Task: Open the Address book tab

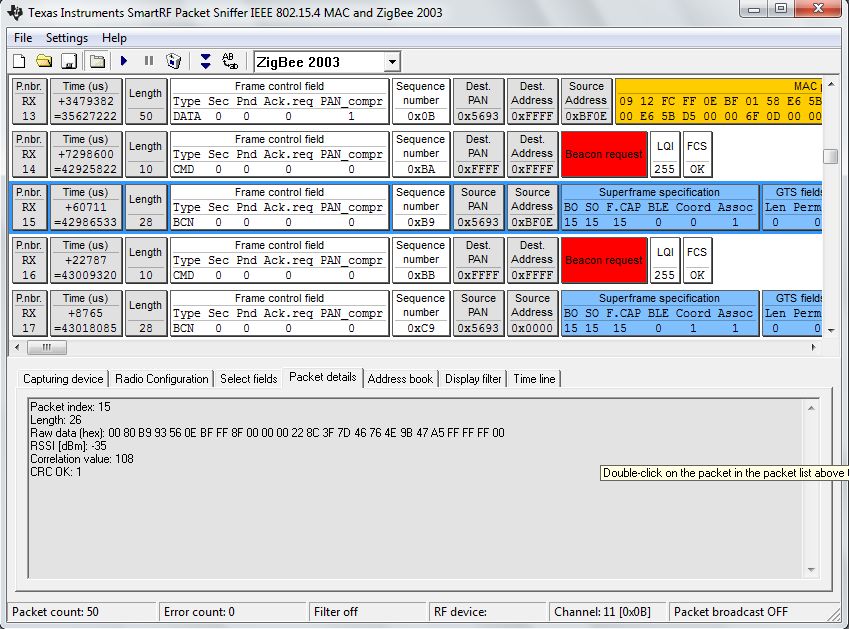Action: [x=400, y=379]
